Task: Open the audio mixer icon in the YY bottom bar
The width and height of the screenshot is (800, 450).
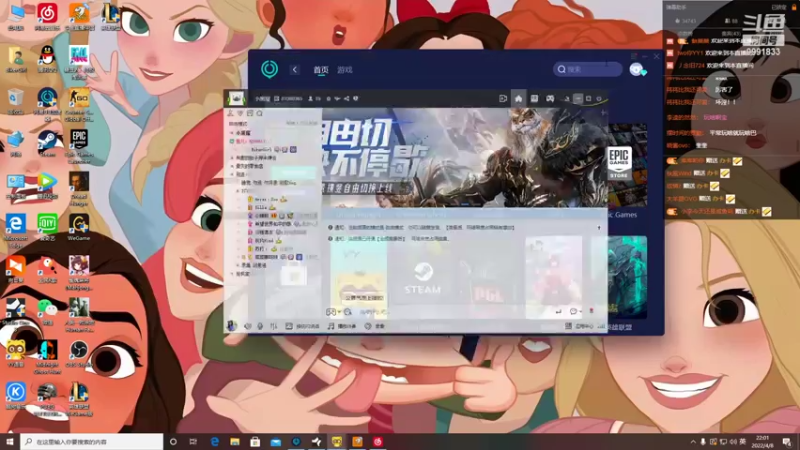Action: click(273, 326)
